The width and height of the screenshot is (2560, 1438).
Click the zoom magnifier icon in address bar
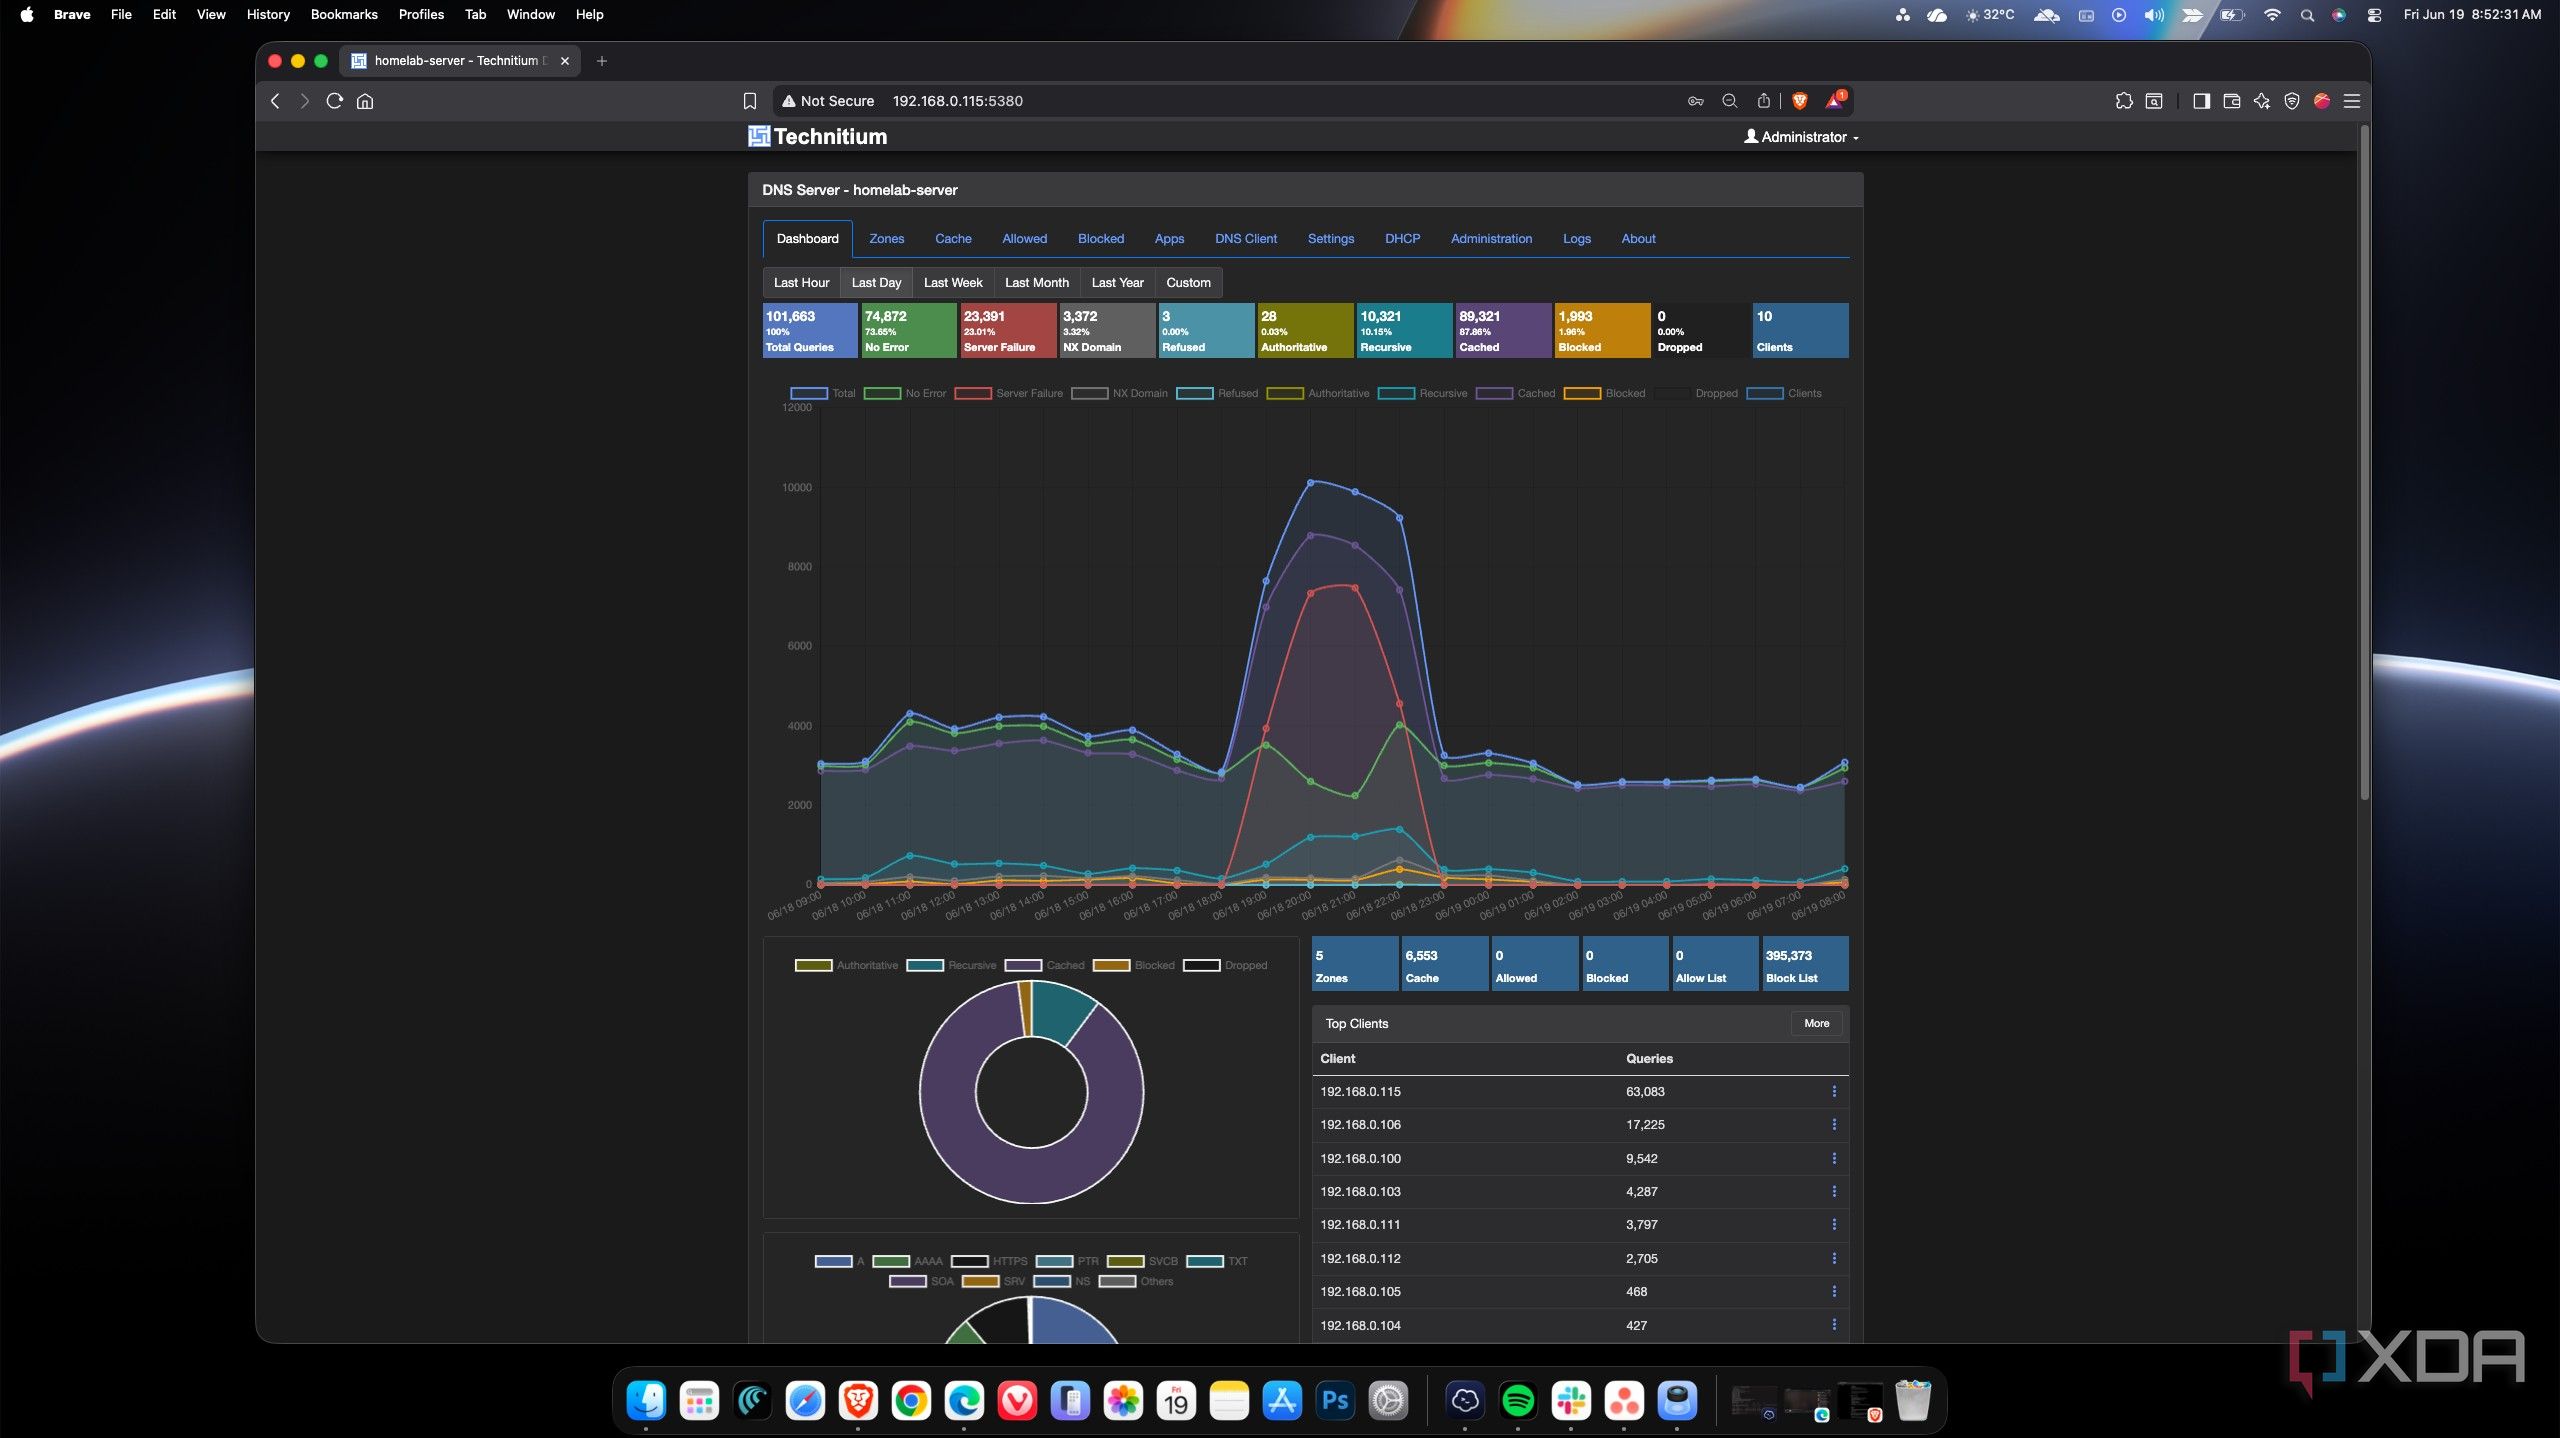pos(1730,101)
